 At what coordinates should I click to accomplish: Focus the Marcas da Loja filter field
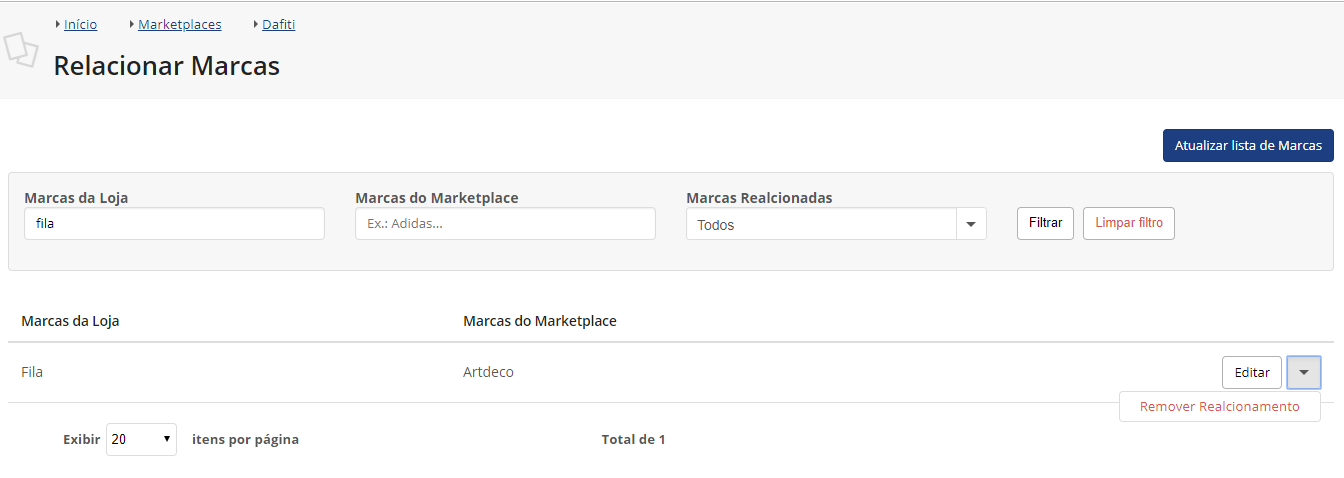tap(174, 224)
